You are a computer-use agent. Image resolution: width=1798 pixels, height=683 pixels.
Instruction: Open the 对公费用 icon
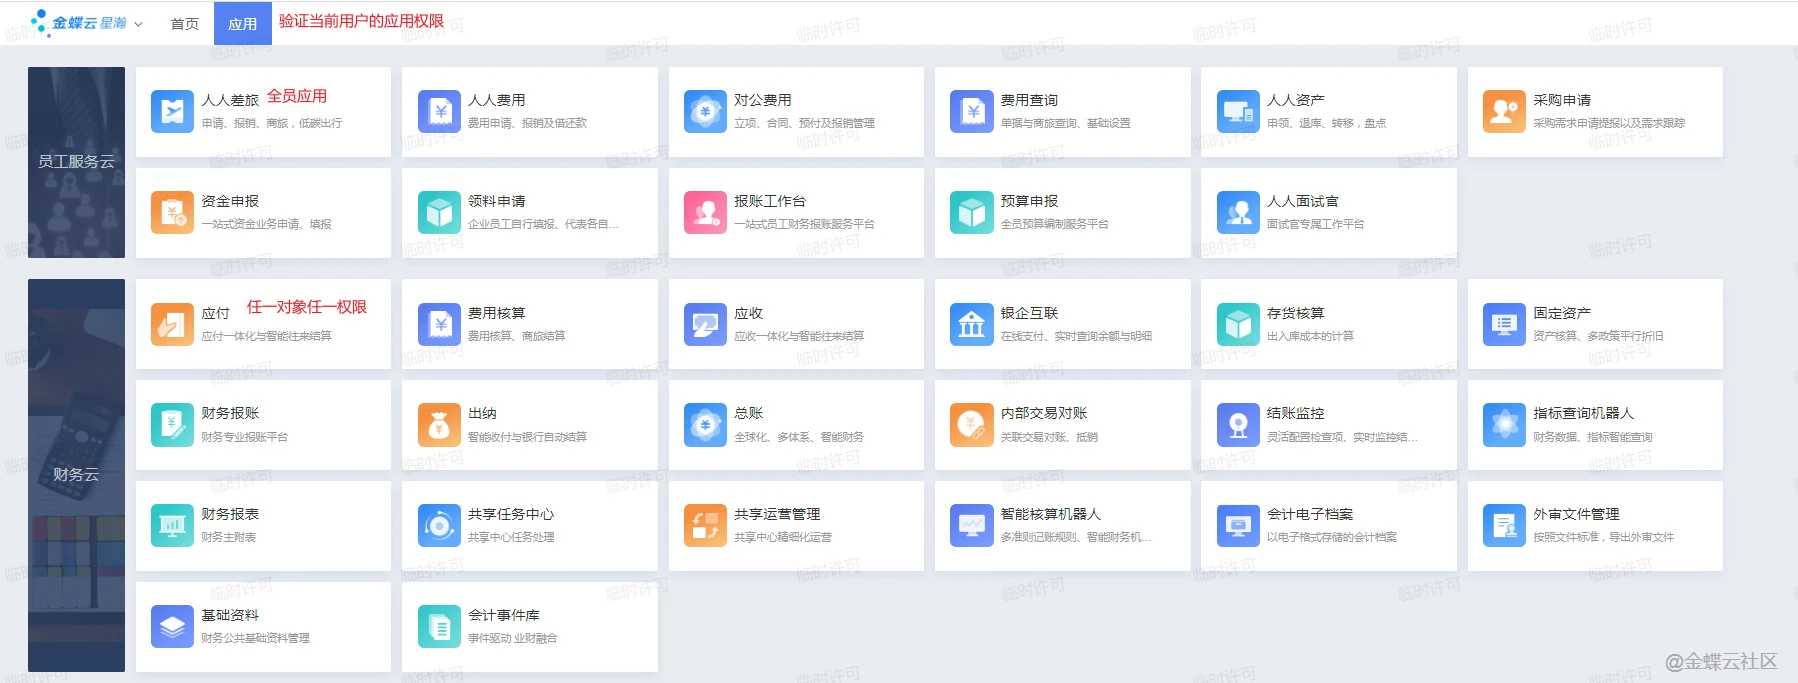[705, 111]
